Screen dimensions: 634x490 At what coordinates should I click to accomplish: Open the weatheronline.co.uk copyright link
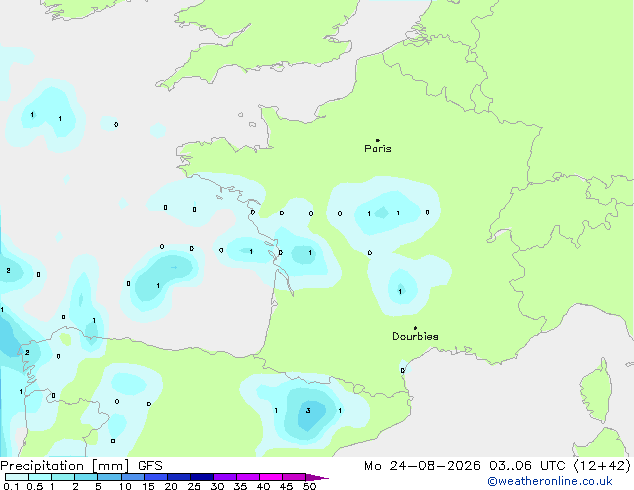click(x=550, y=481)
